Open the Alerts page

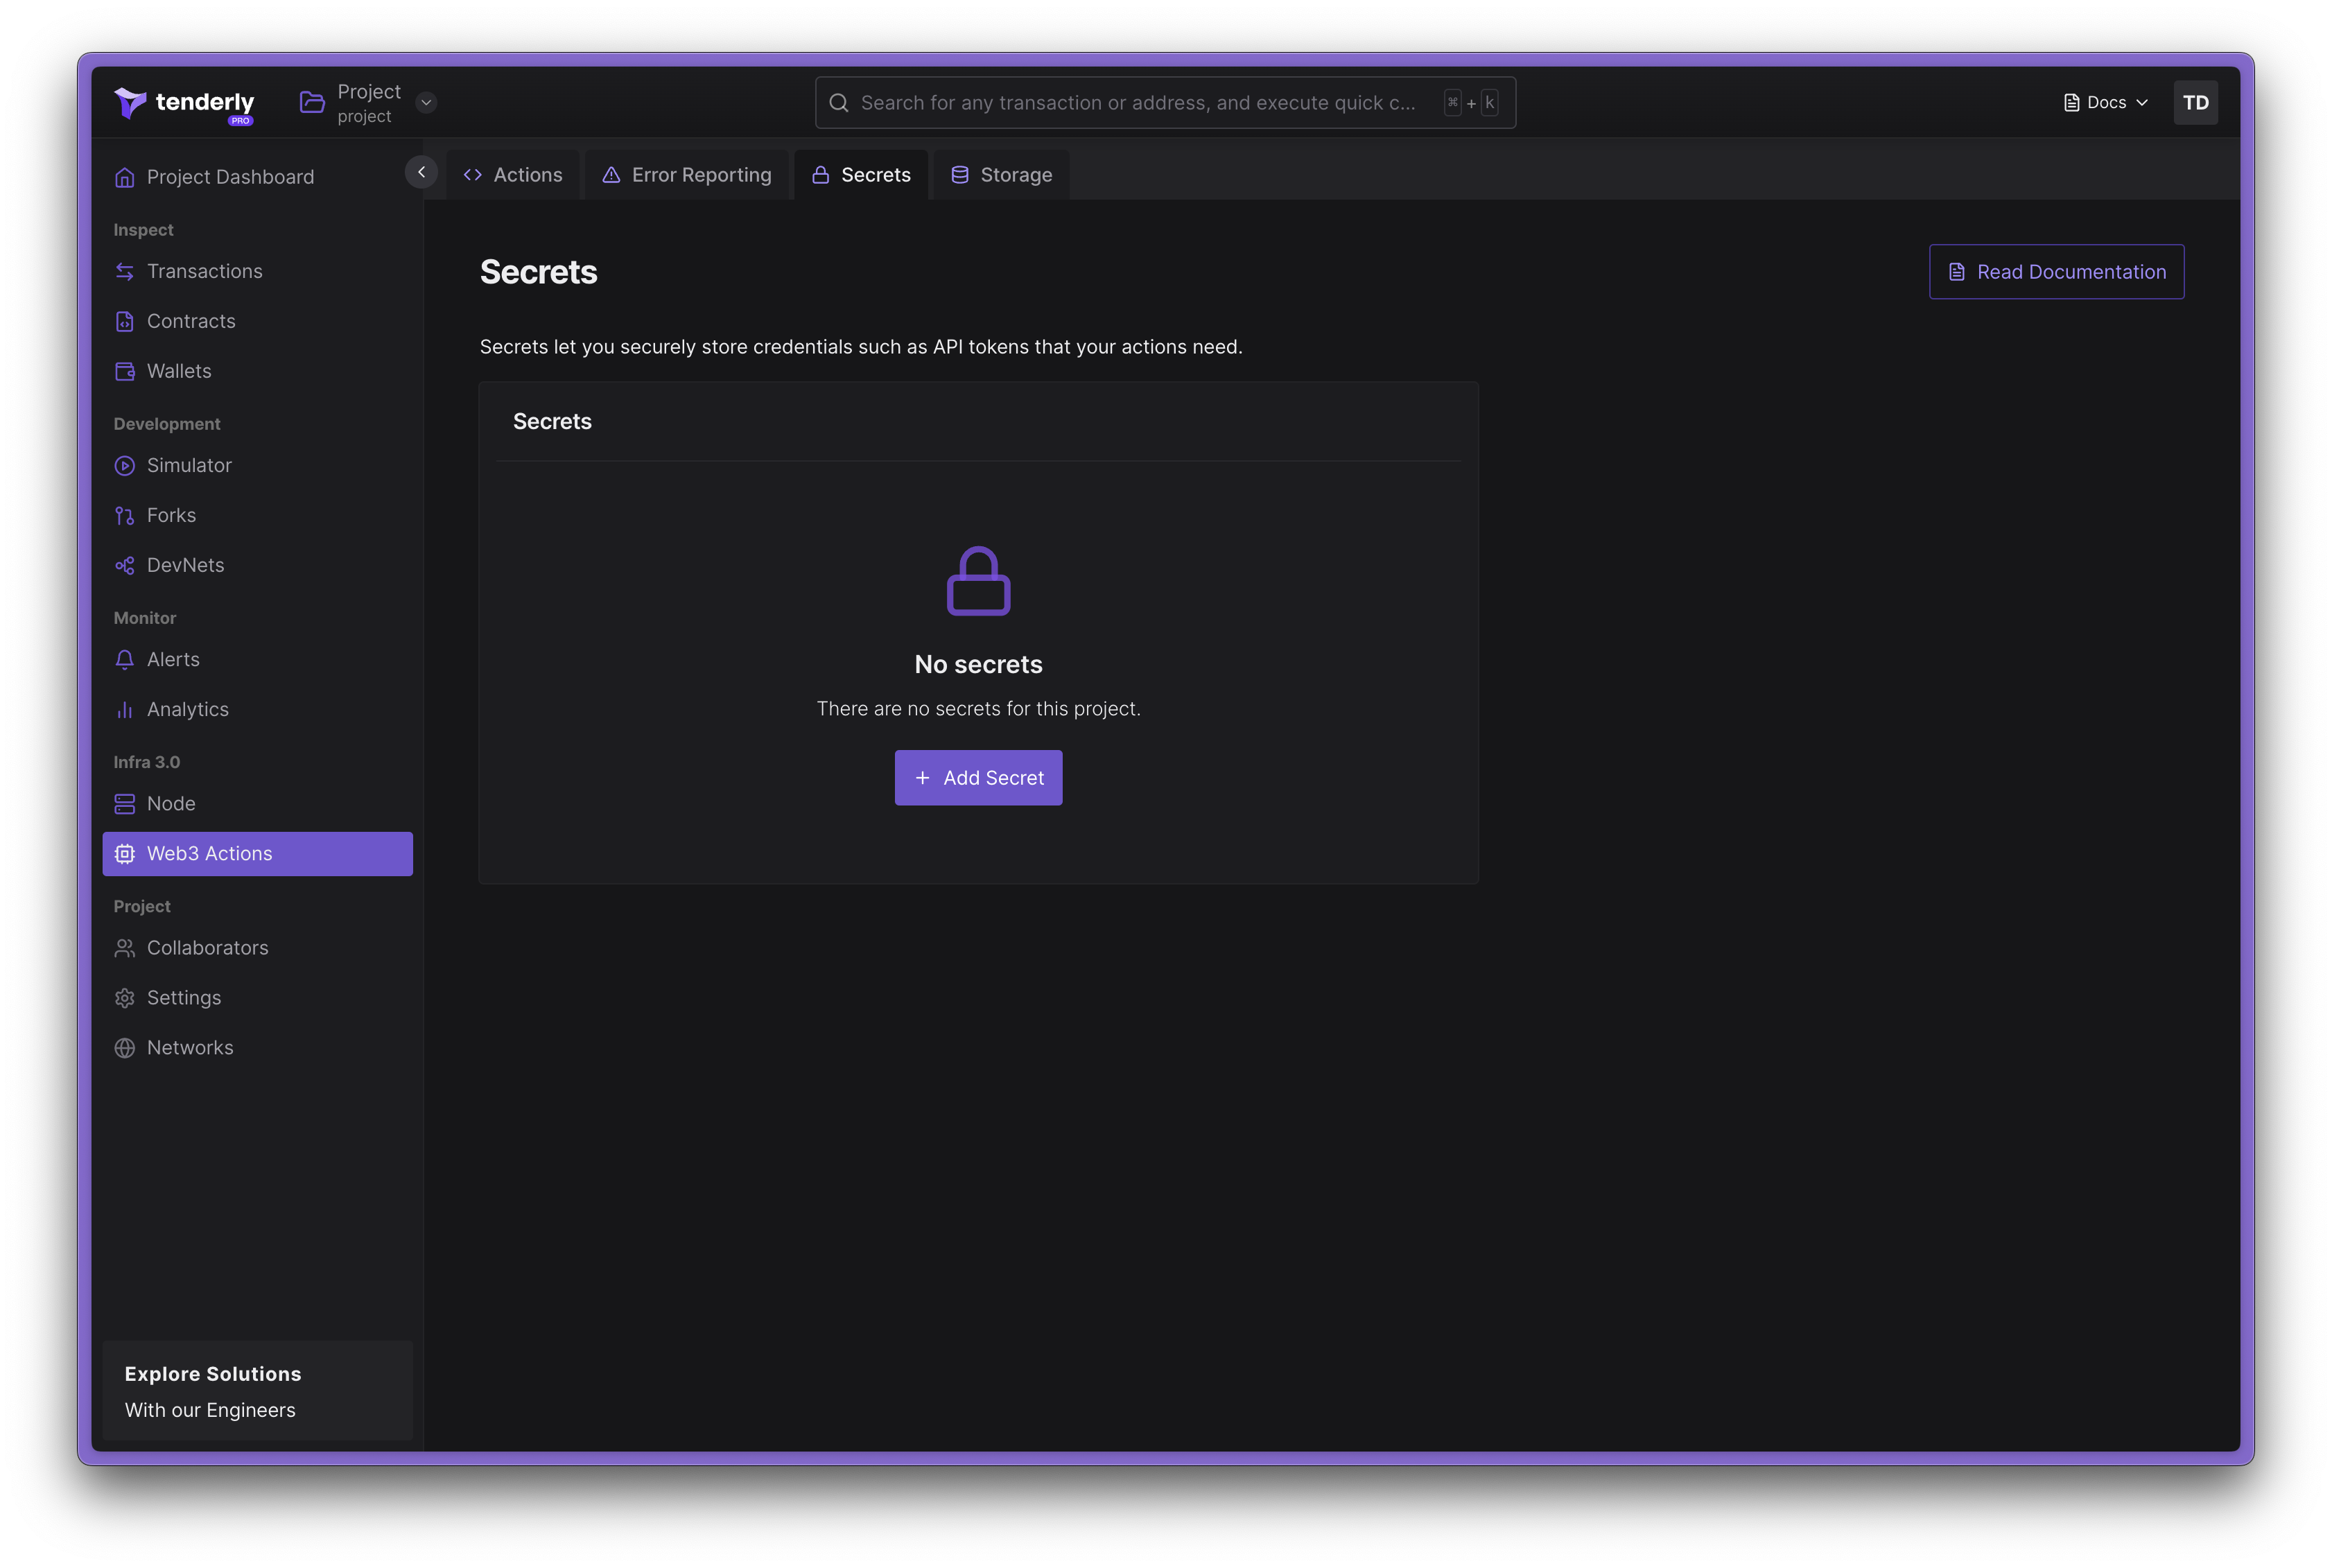tap(257, 659)
